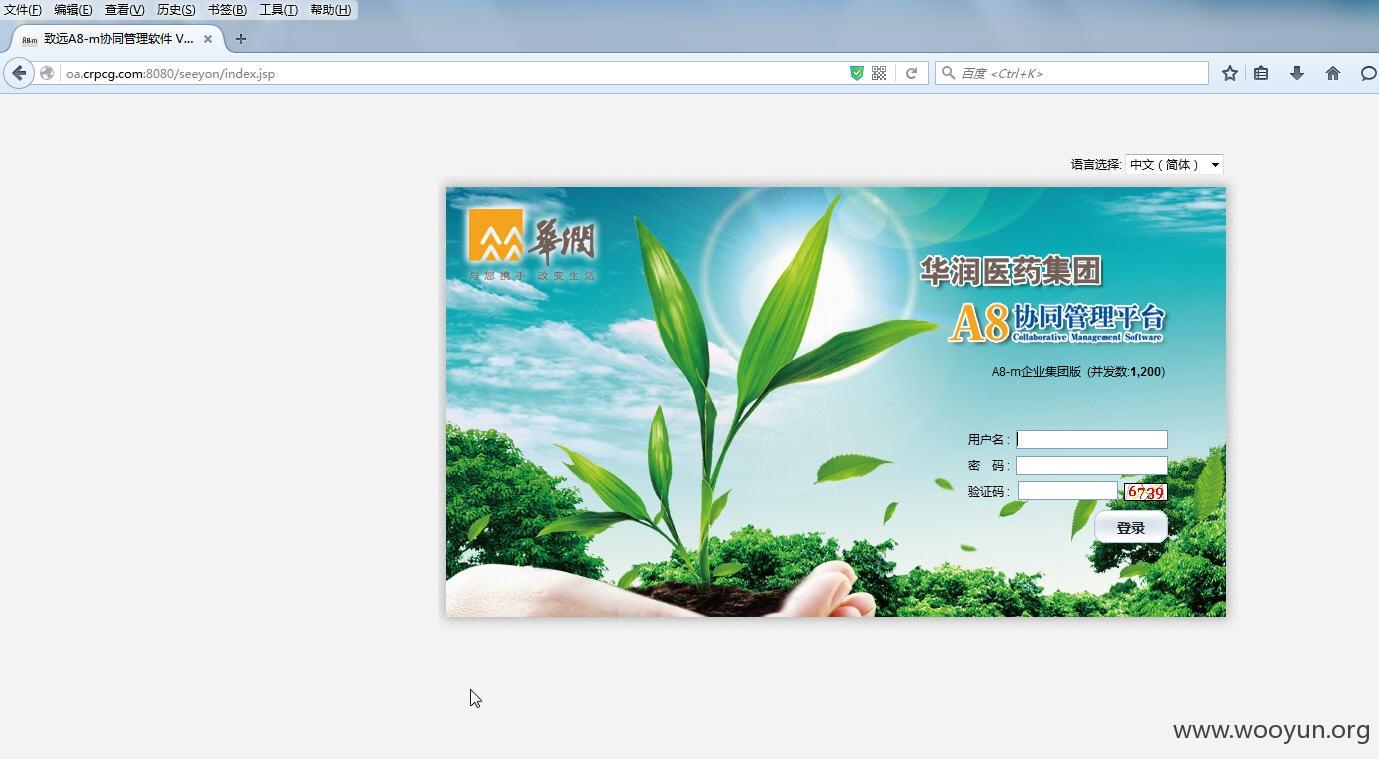This screenshot has width=1379, height=759.
Task: Open the 文件(F) menu
Action: 23,10
